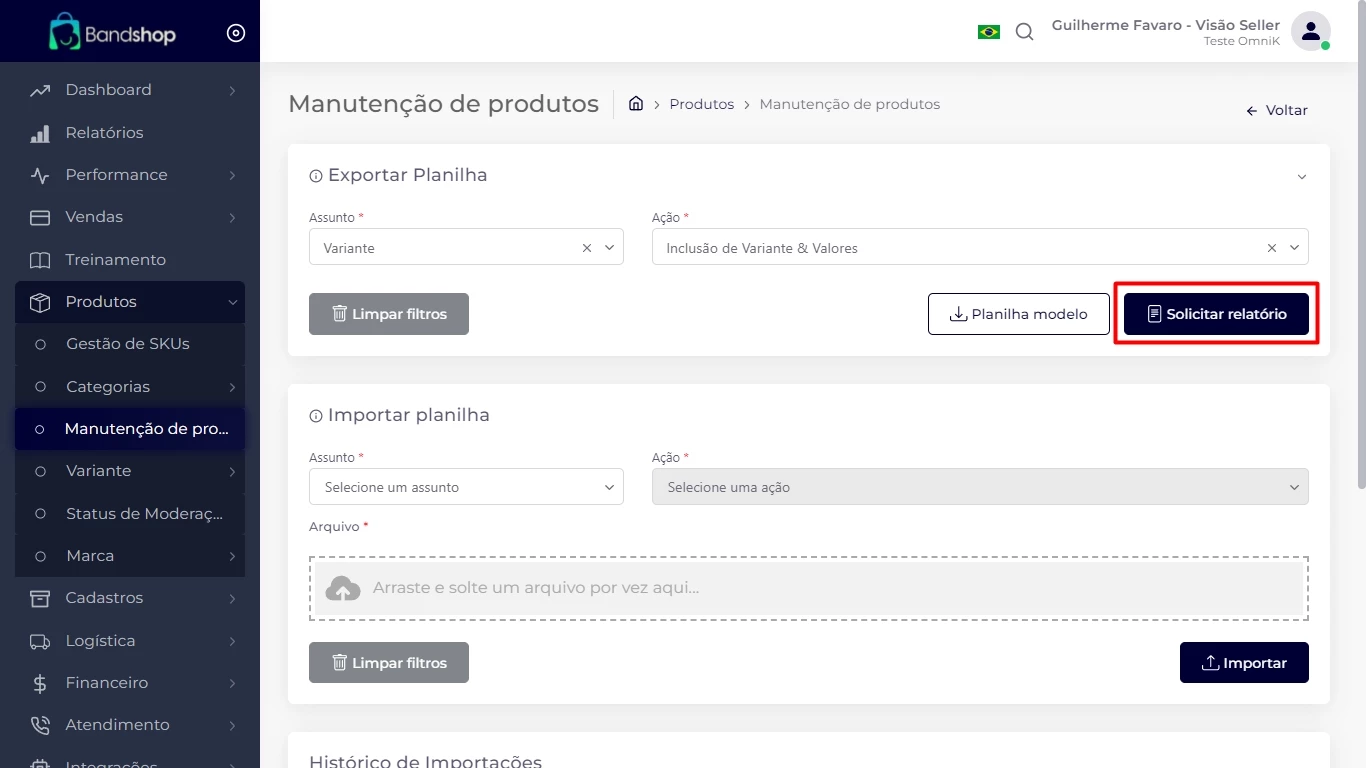Collapse the Exportar Planilha panel chevron
Viewport: 1366px width, 768px height.
click(1302, 177)
